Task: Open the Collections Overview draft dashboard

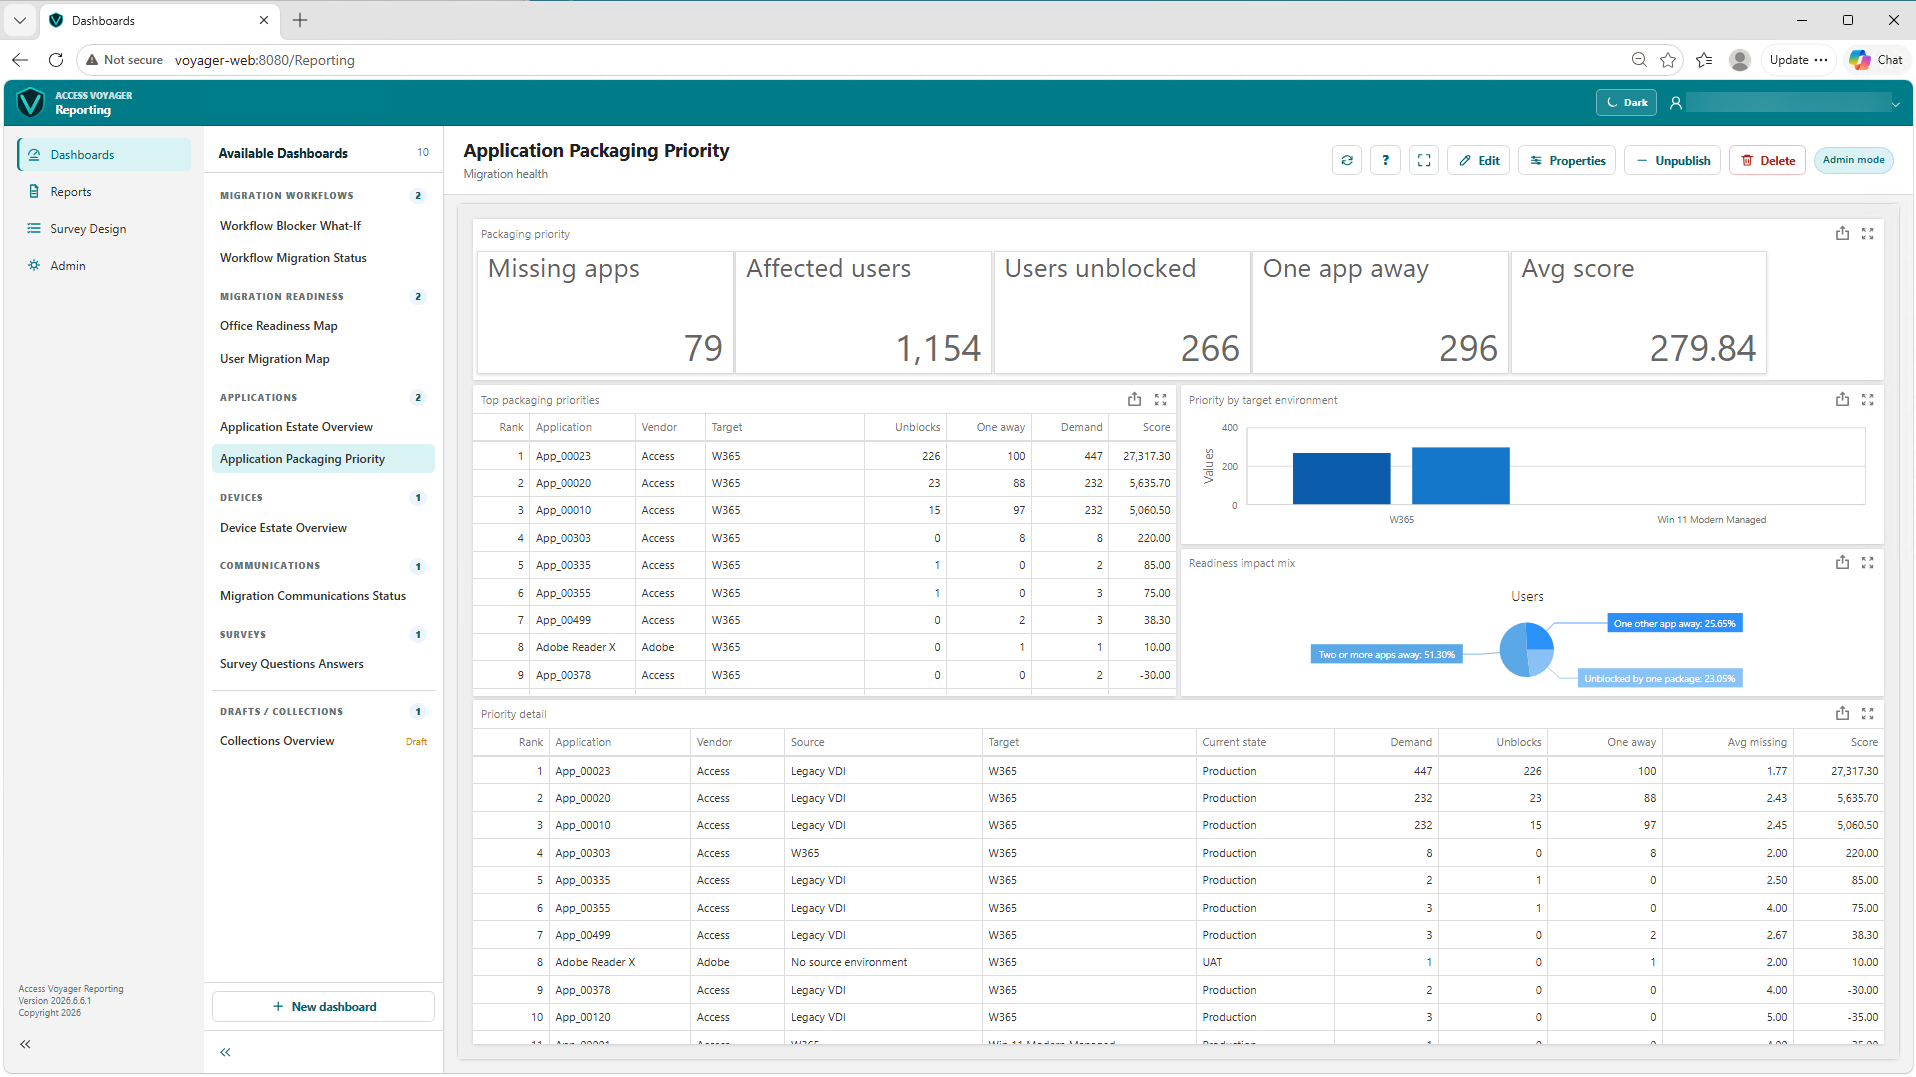Action: [x=323, y=741]
